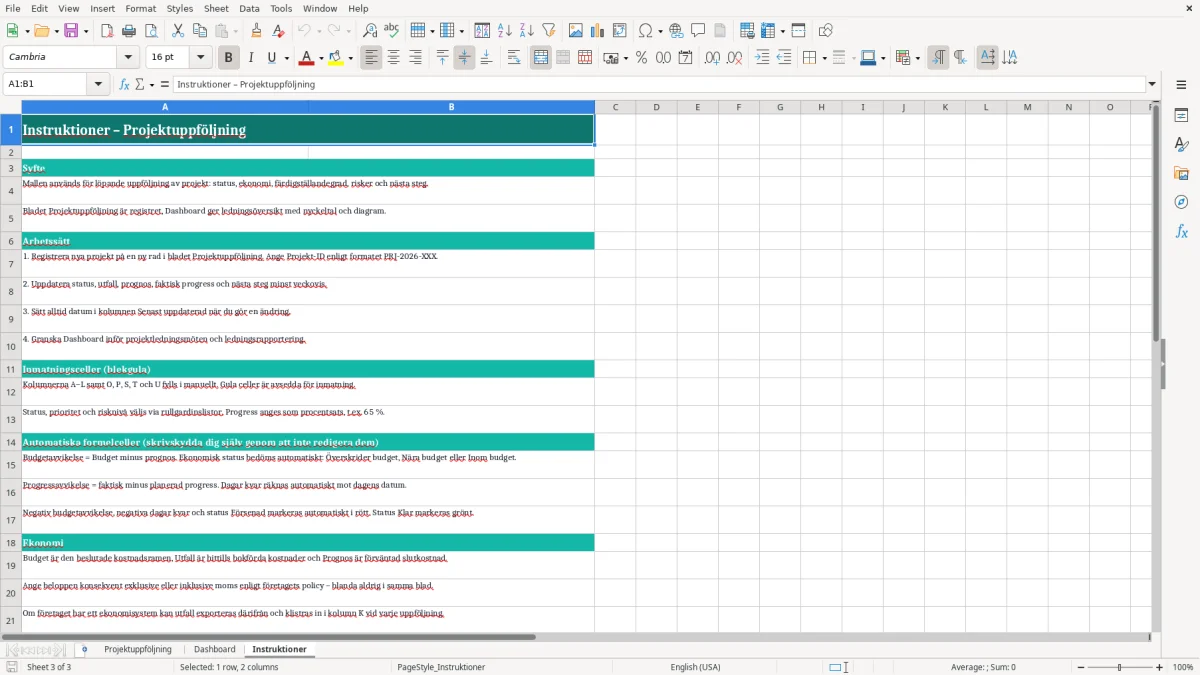
Task: Open the Sheet menu
Action: (216, 8)
